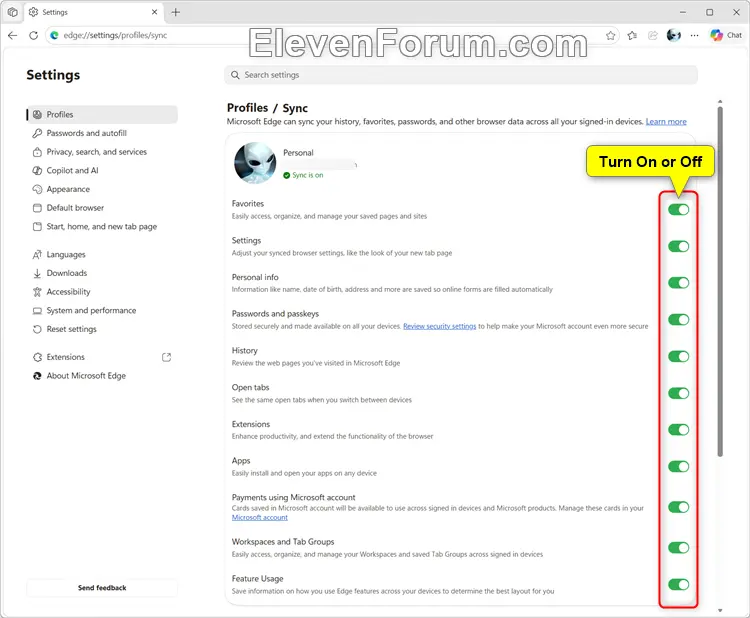Viewport: 750px width, 618px height.
Task: Open Settings and more ellipsis menu
Action: point(695,35)
